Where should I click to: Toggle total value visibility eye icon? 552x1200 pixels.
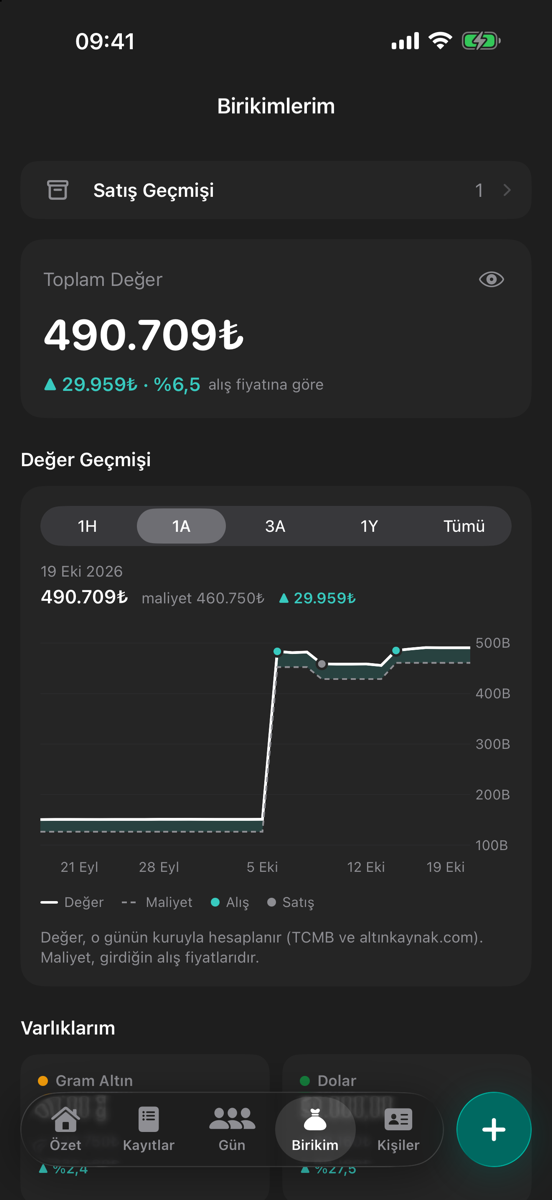[x=491, y=280]
